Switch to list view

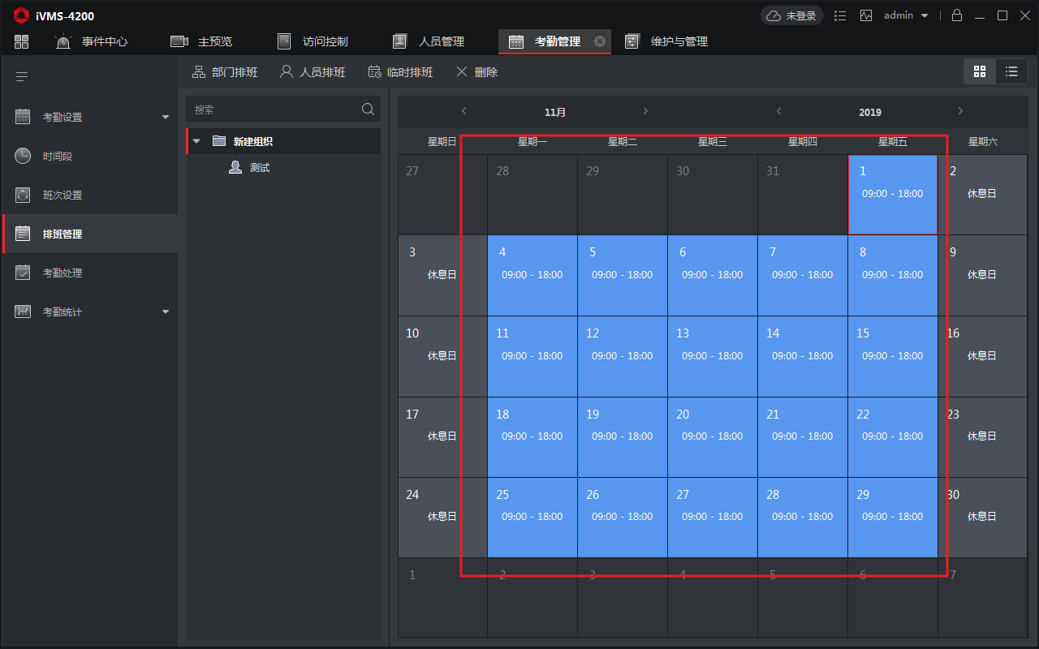[x=1011, y=71]
